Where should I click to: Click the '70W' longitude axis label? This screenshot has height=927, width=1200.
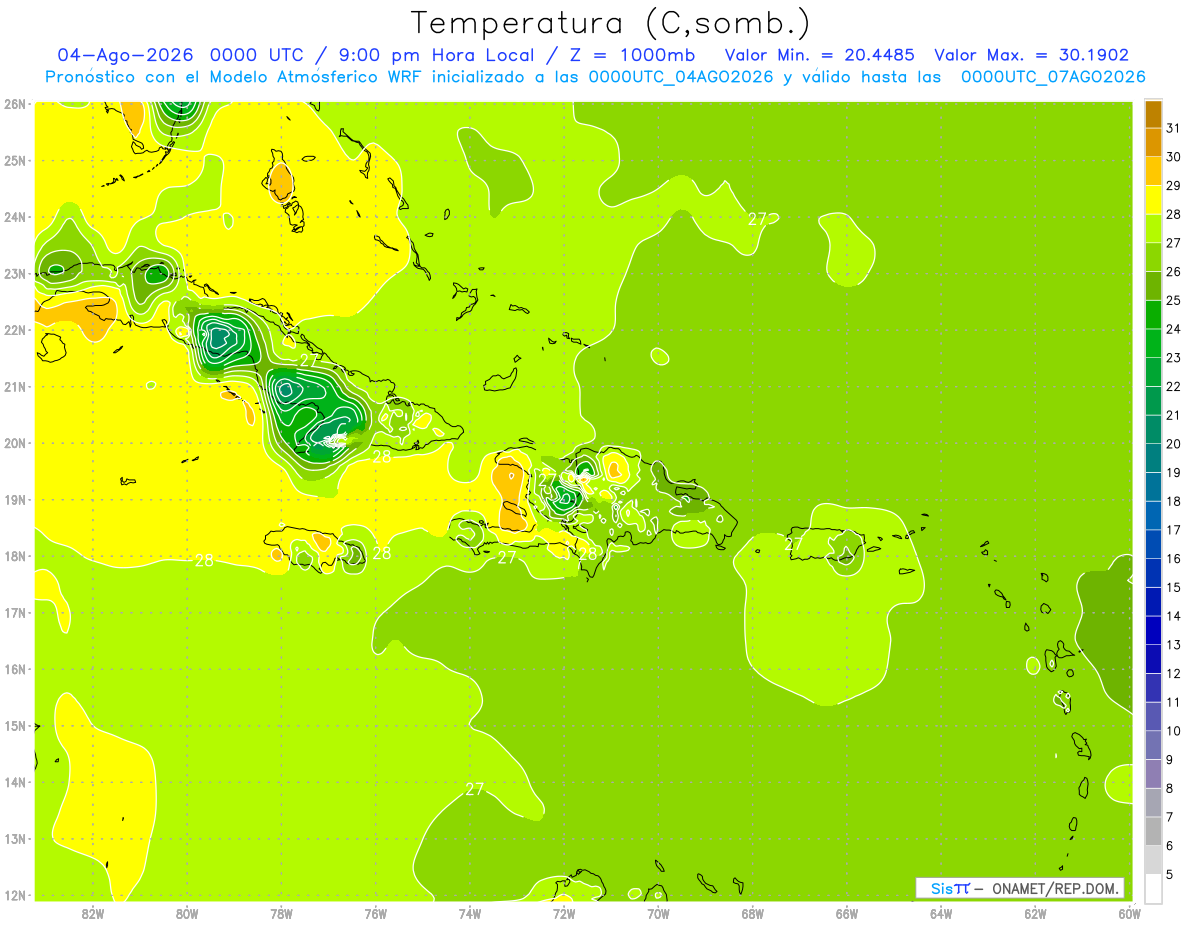pos(658,913)
